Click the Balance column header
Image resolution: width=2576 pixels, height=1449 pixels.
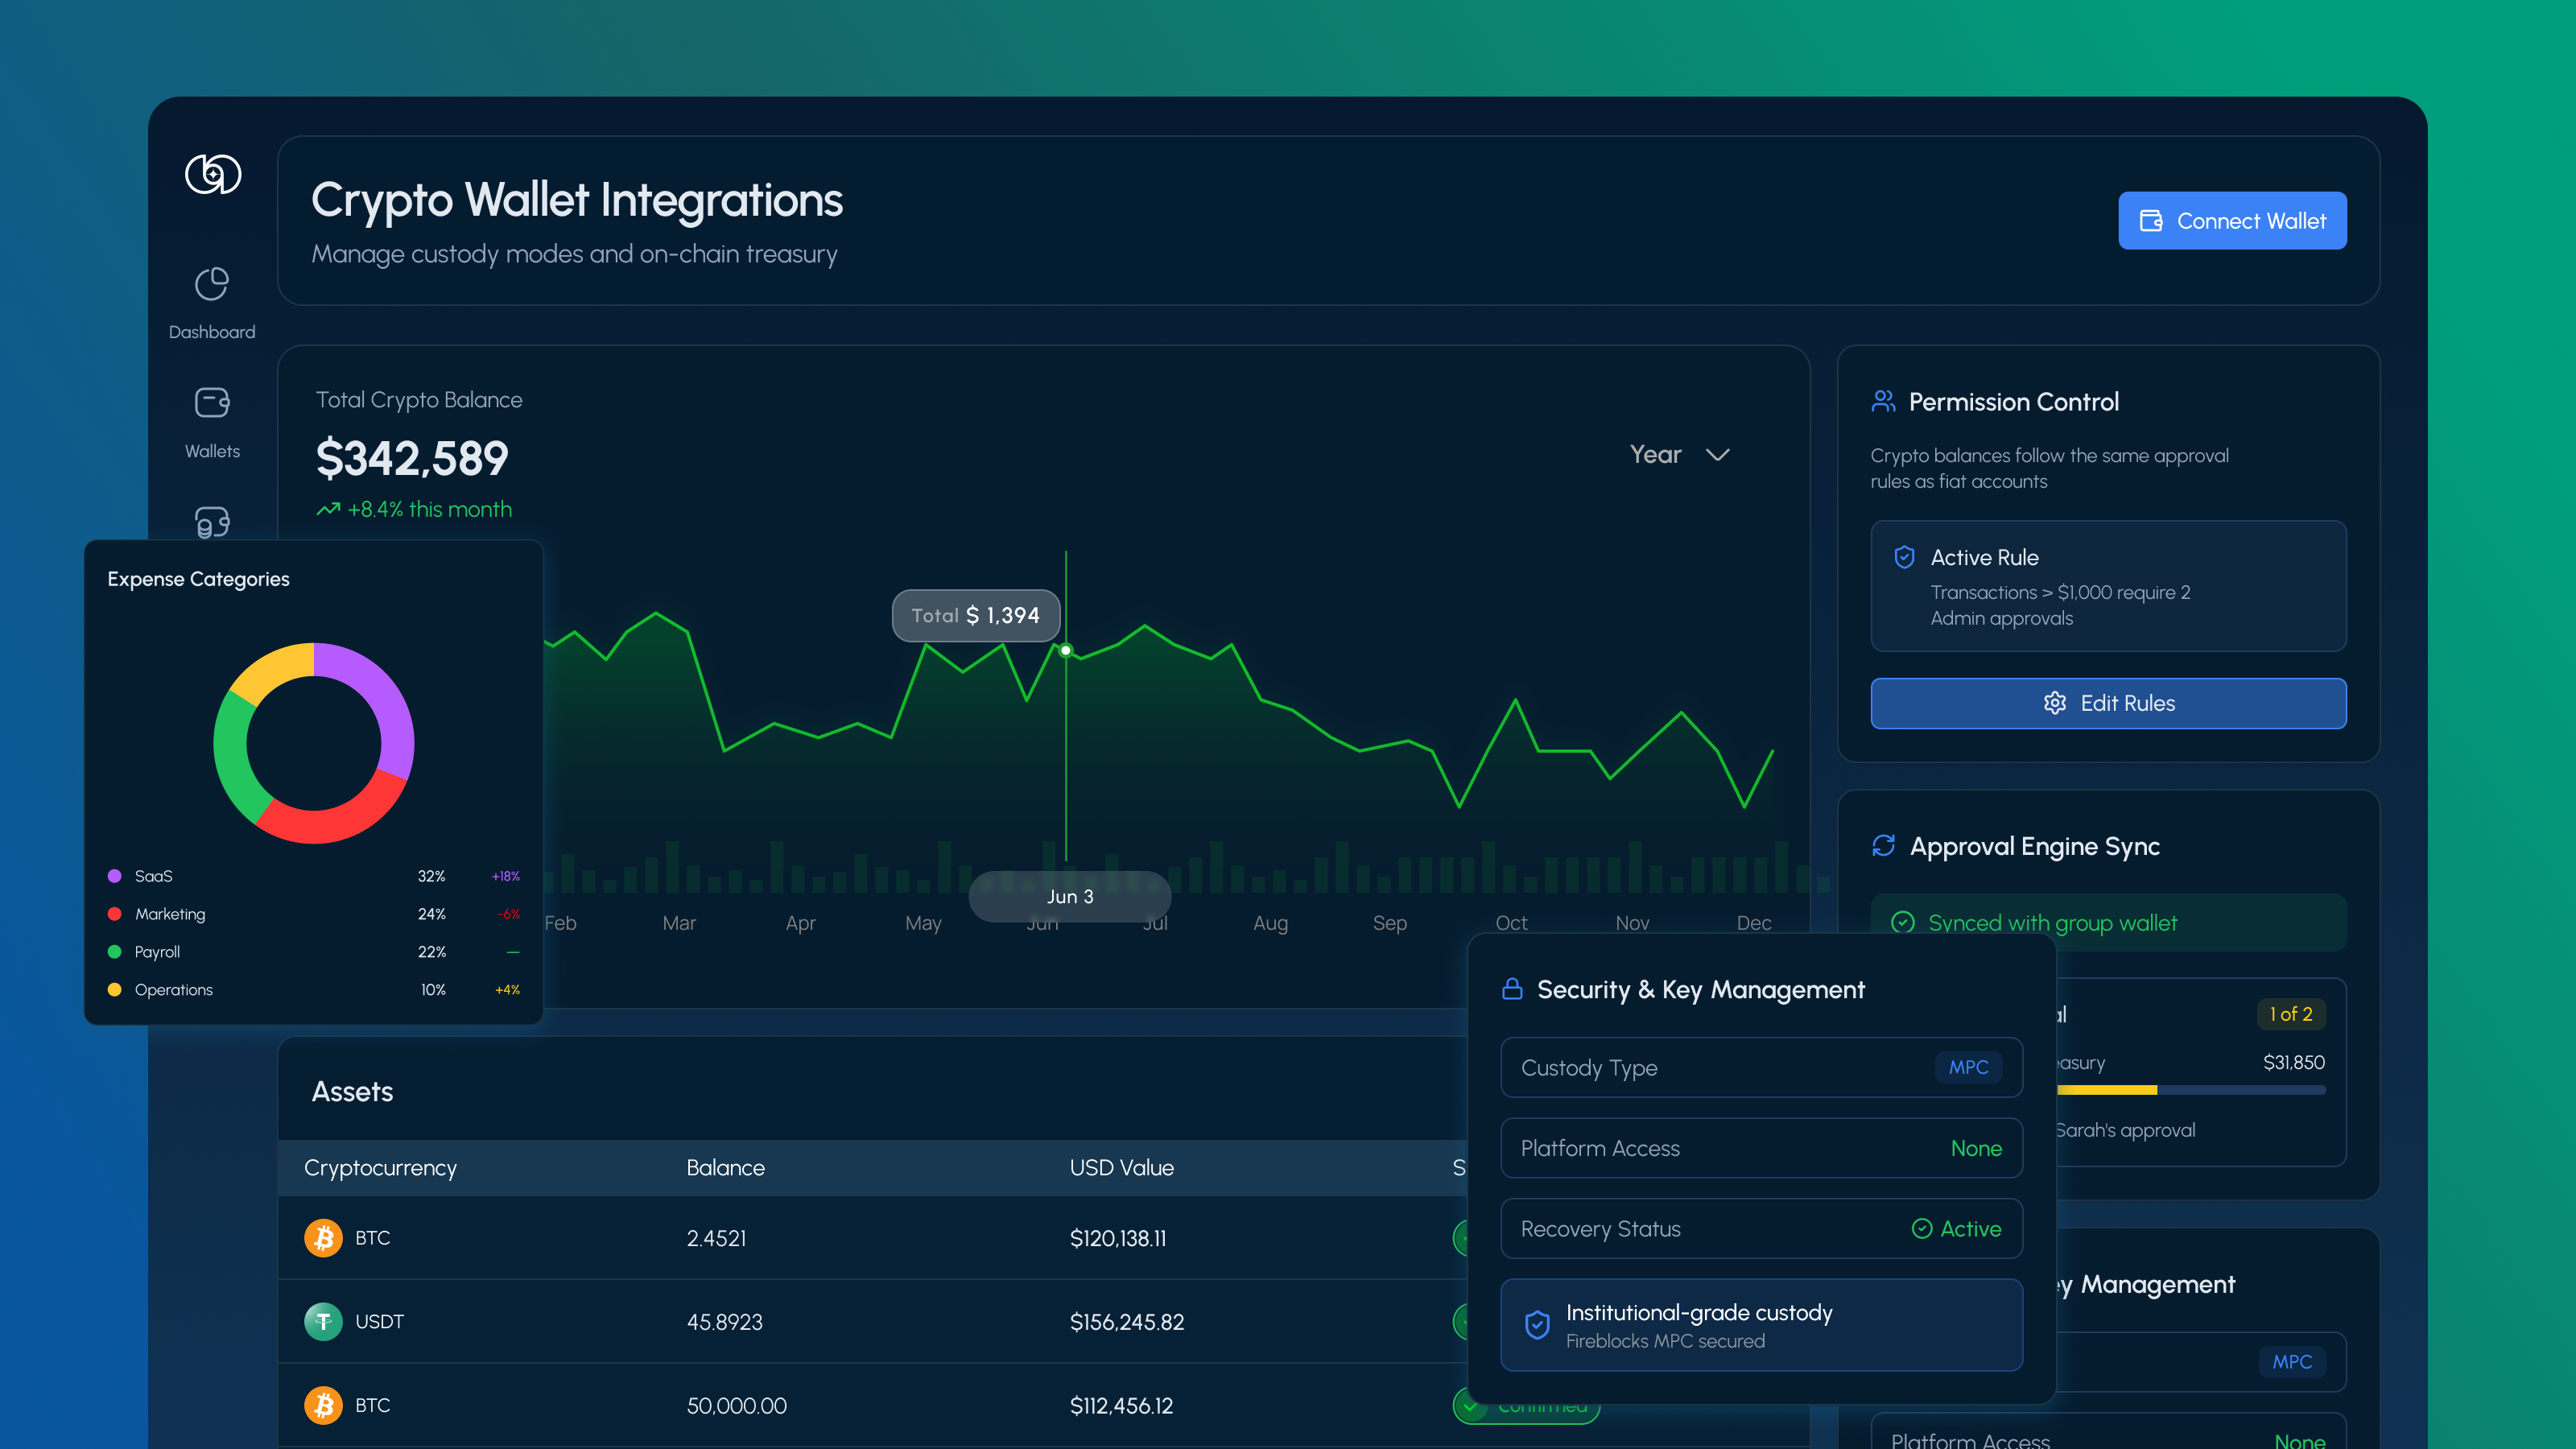pos(725,1168)
